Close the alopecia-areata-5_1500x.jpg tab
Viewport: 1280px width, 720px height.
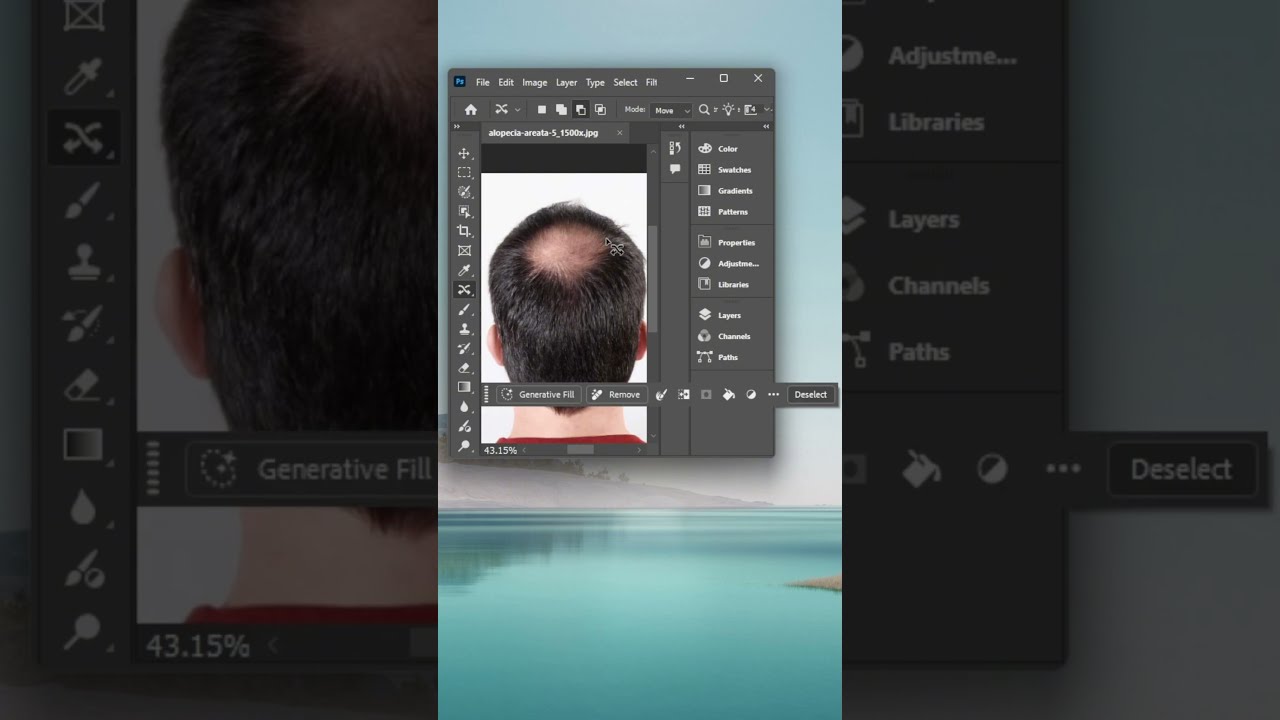click(620, 133)
